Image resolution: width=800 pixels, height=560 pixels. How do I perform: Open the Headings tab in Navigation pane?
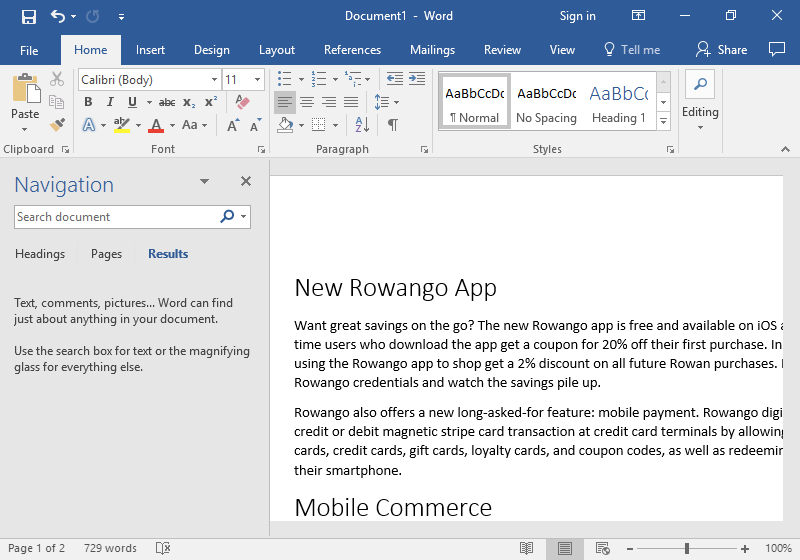click(40, 254)
